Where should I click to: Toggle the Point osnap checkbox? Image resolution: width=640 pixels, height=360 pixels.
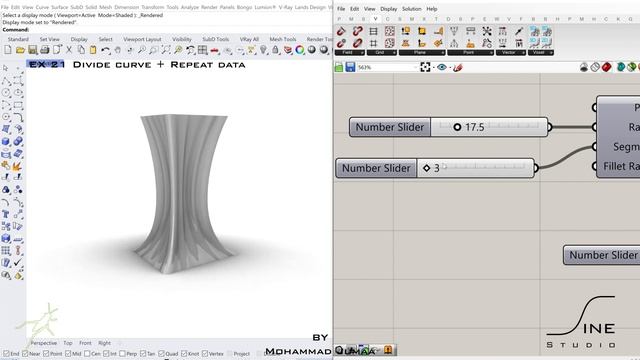46,353
